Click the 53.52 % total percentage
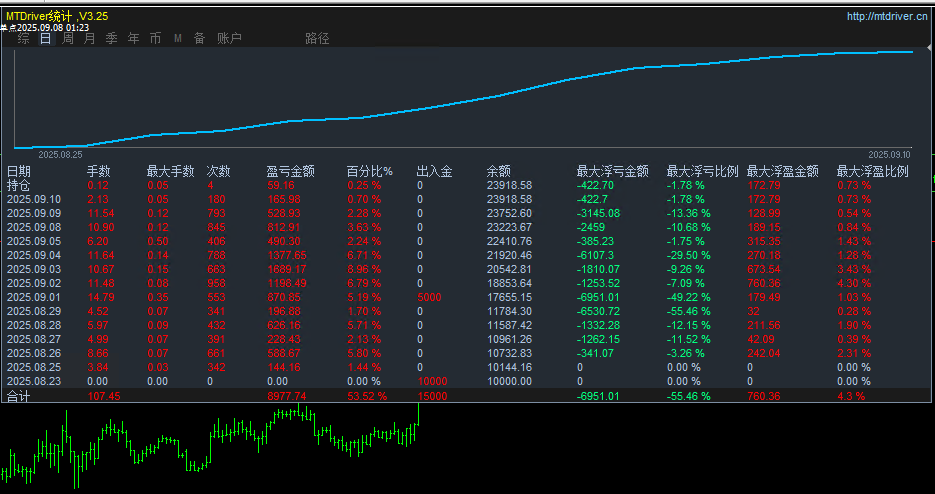 (367, 396)
